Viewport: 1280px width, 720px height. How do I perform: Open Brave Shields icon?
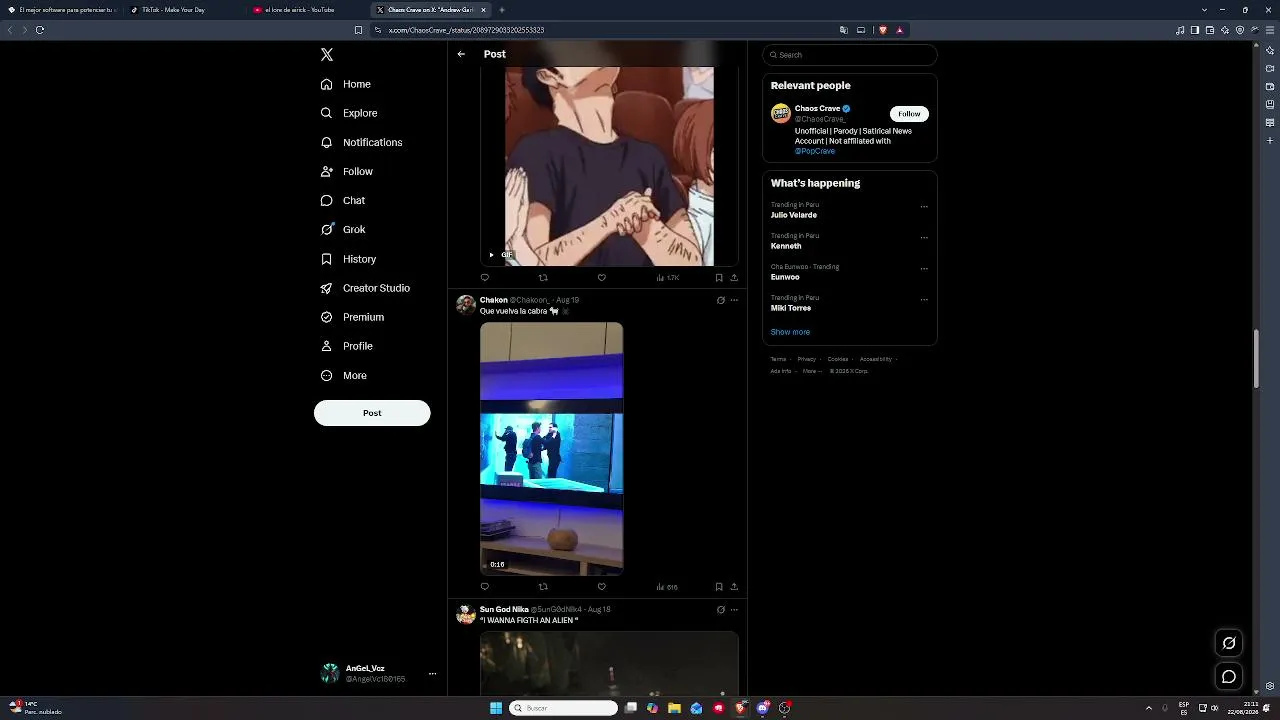click(883, 30)
